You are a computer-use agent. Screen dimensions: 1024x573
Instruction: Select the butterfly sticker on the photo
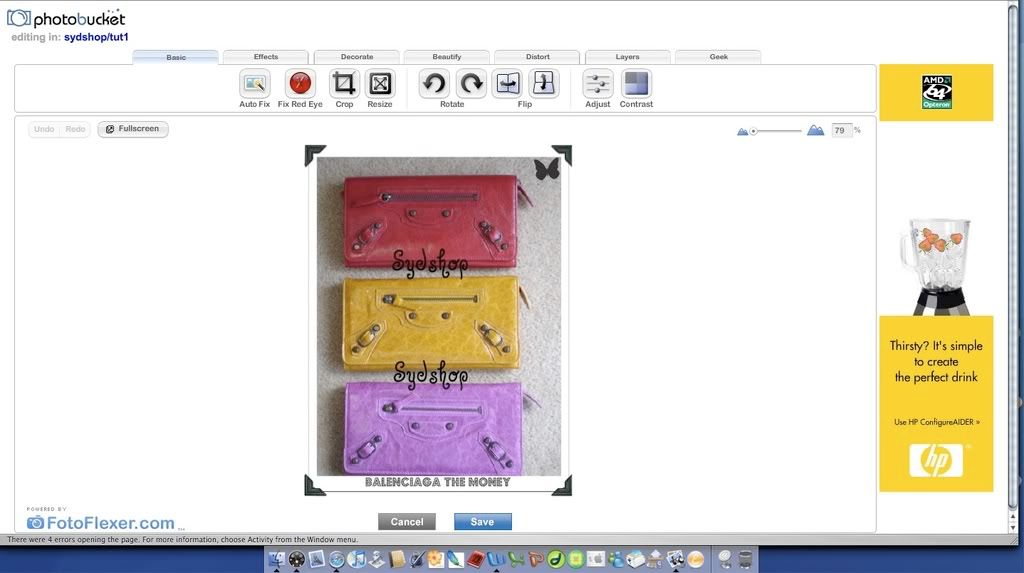tap(546, 170)
